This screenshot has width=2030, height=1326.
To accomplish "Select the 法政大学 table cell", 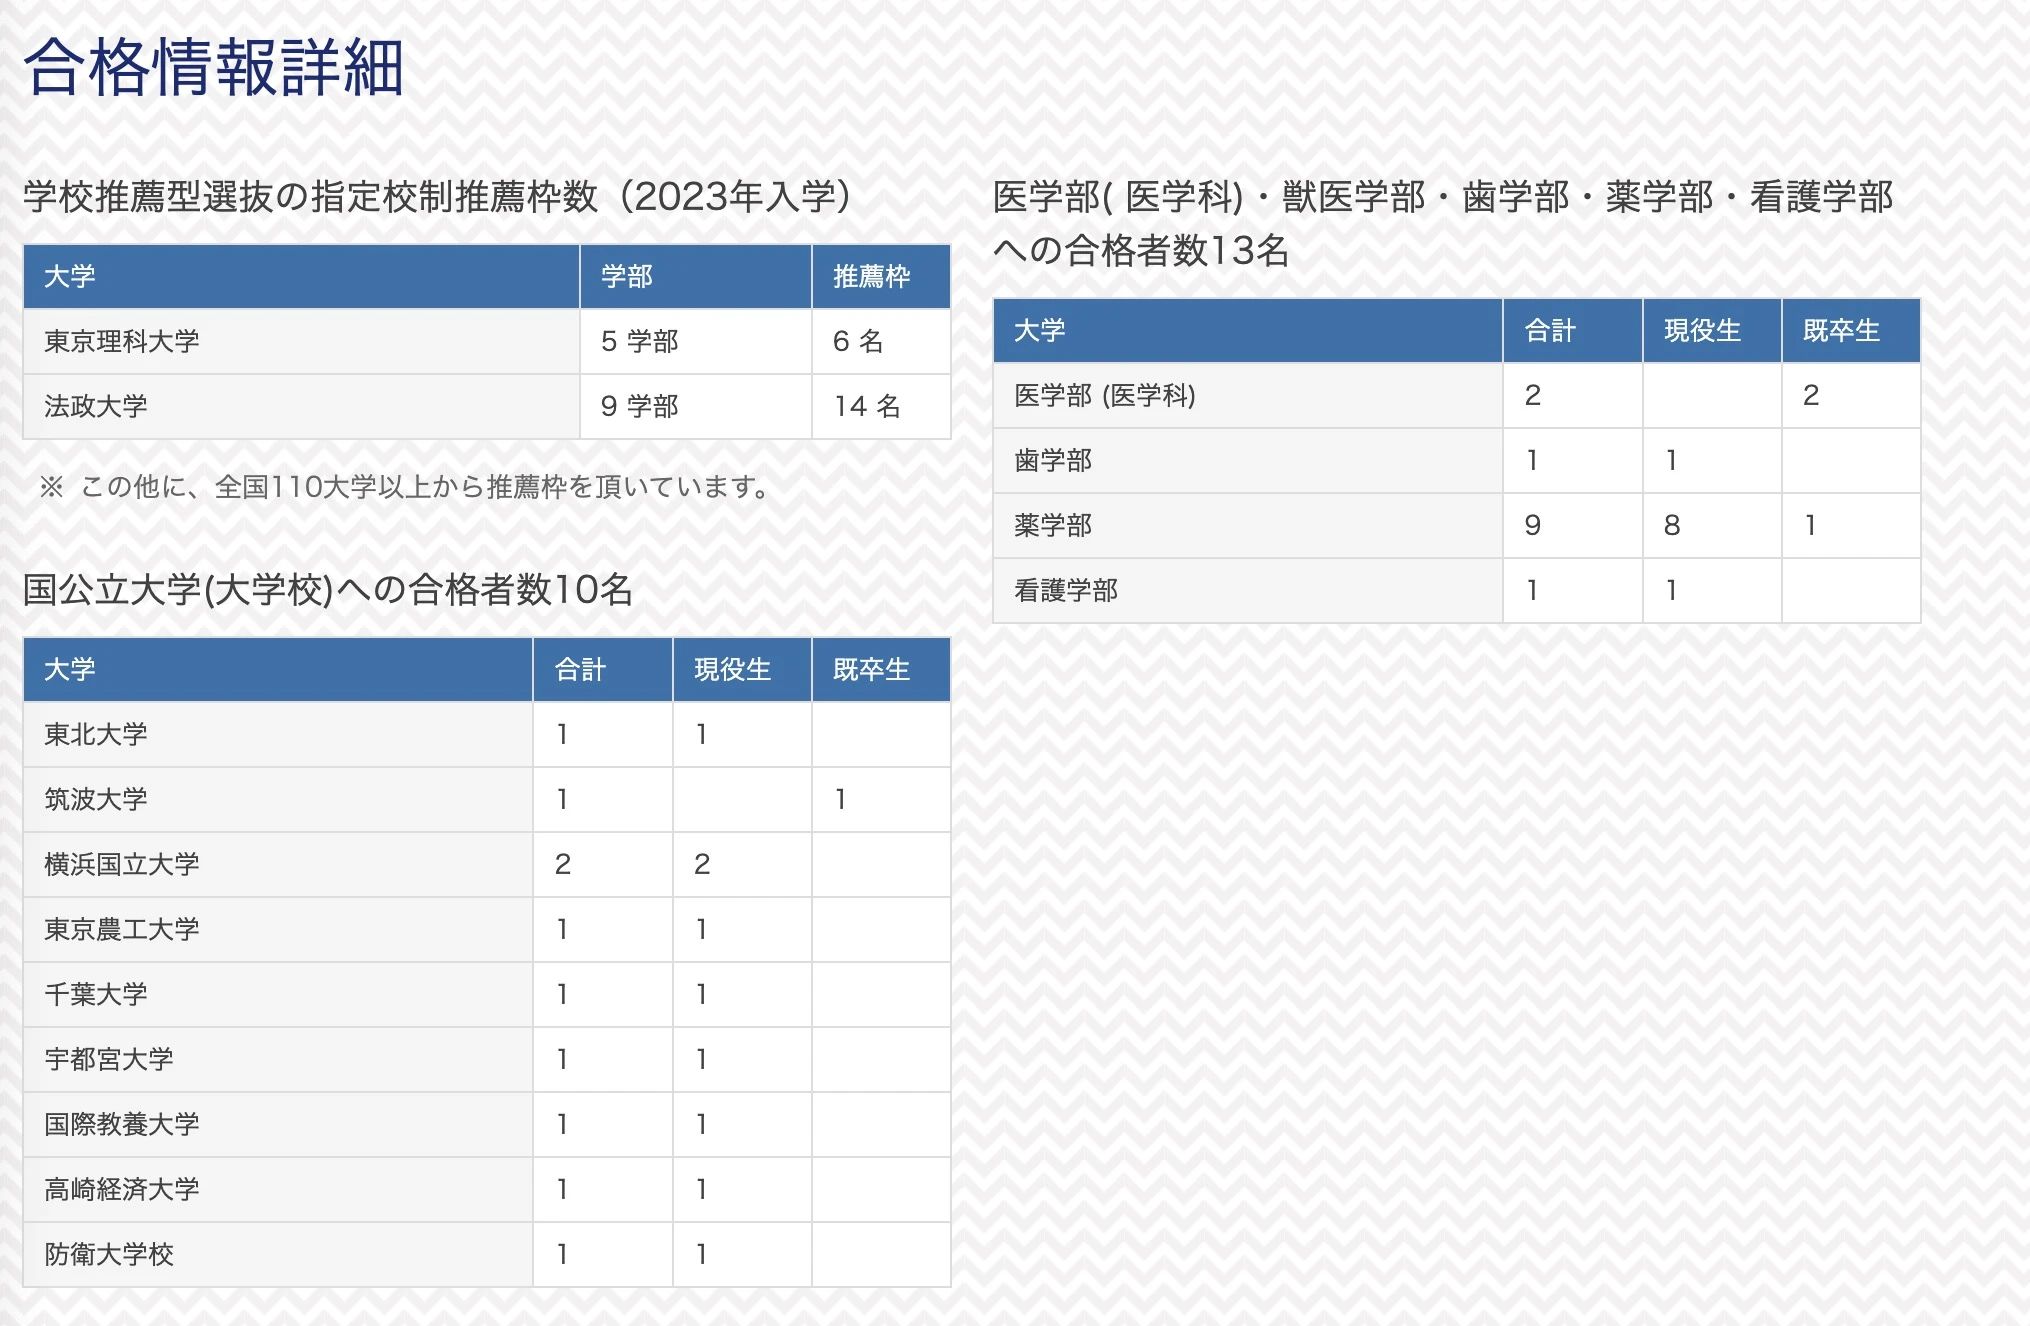I will coord(96,406).
